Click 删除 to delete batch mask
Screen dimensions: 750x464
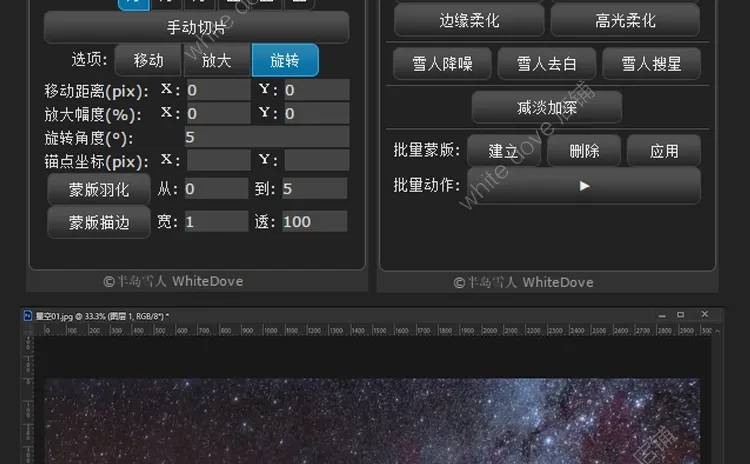(x=584, y=151)
